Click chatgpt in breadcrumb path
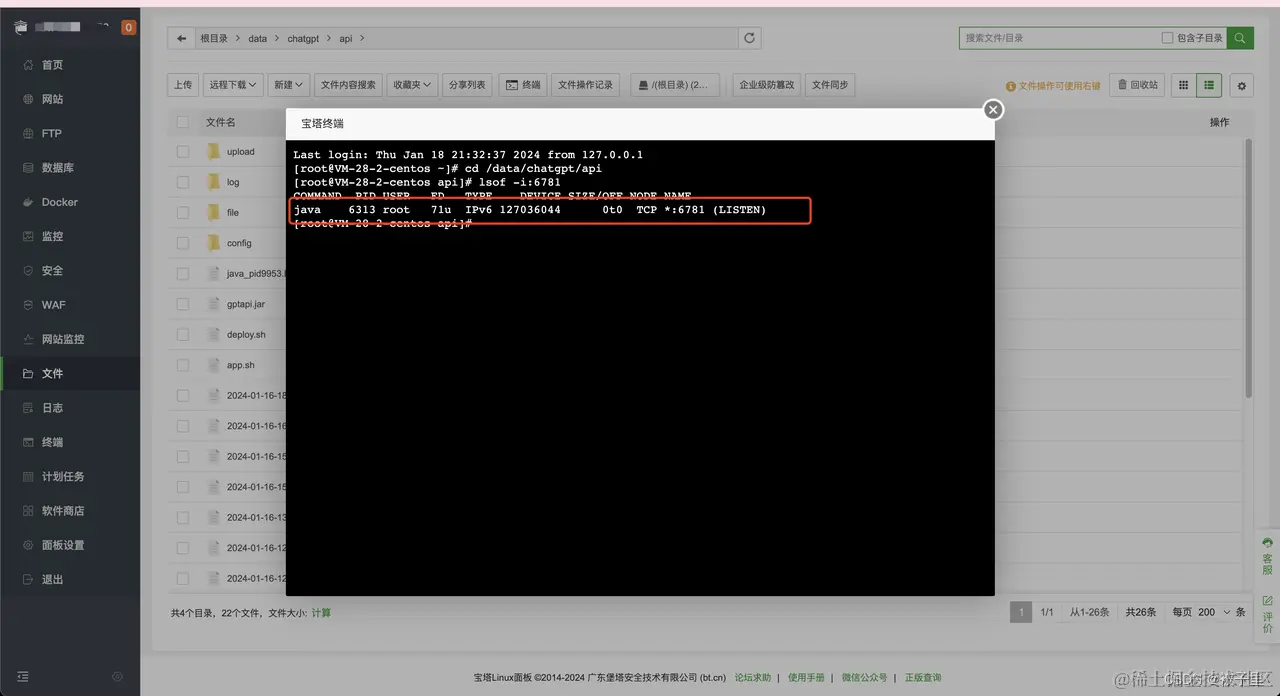 (303, 38)
